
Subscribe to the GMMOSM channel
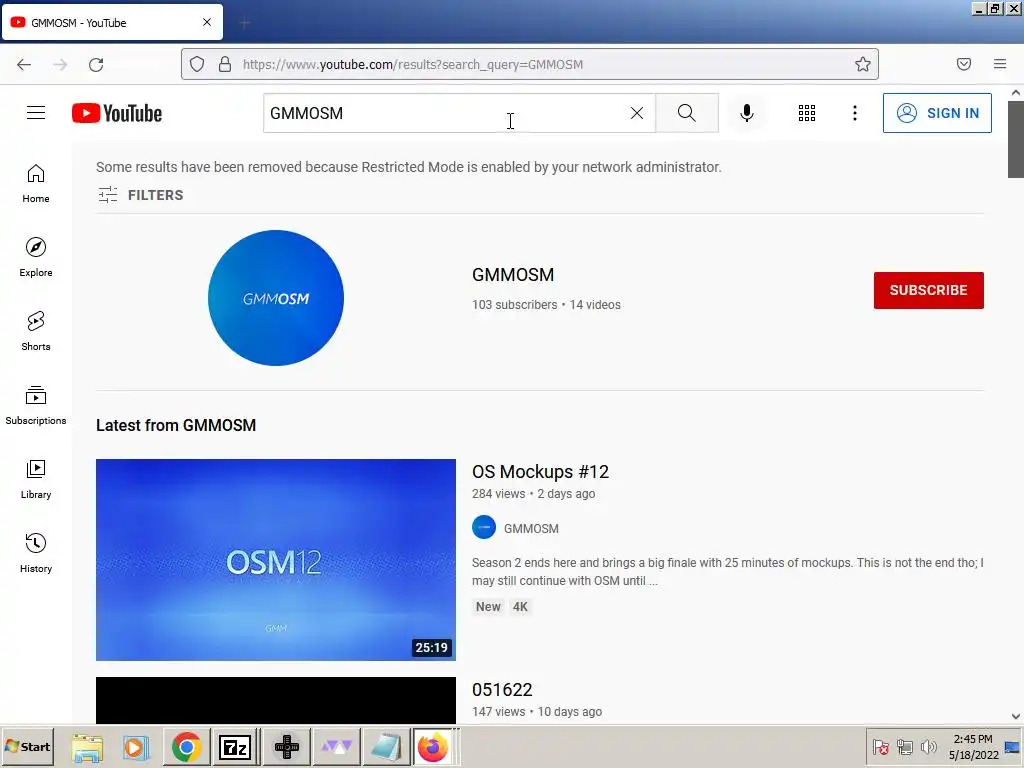[928, 290]
